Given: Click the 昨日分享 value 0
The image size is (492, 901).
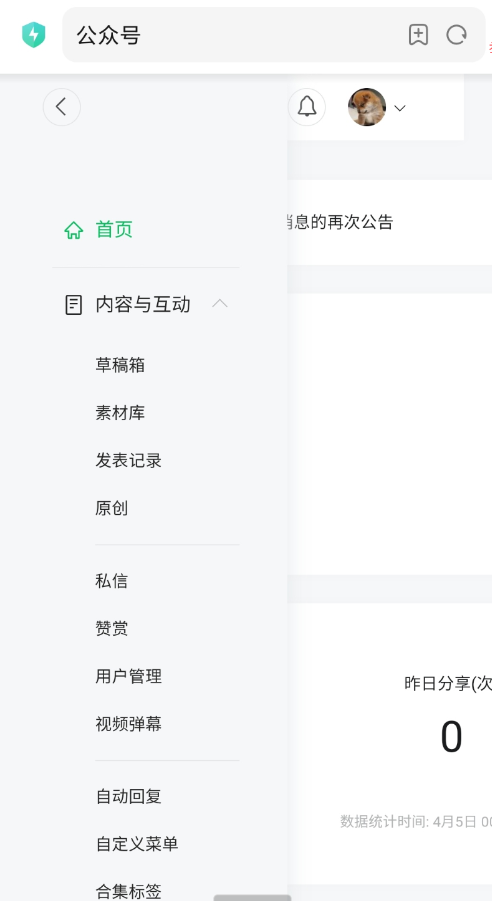Looking at the screenshot, I should pyautogui.click(x=451, y=737).
